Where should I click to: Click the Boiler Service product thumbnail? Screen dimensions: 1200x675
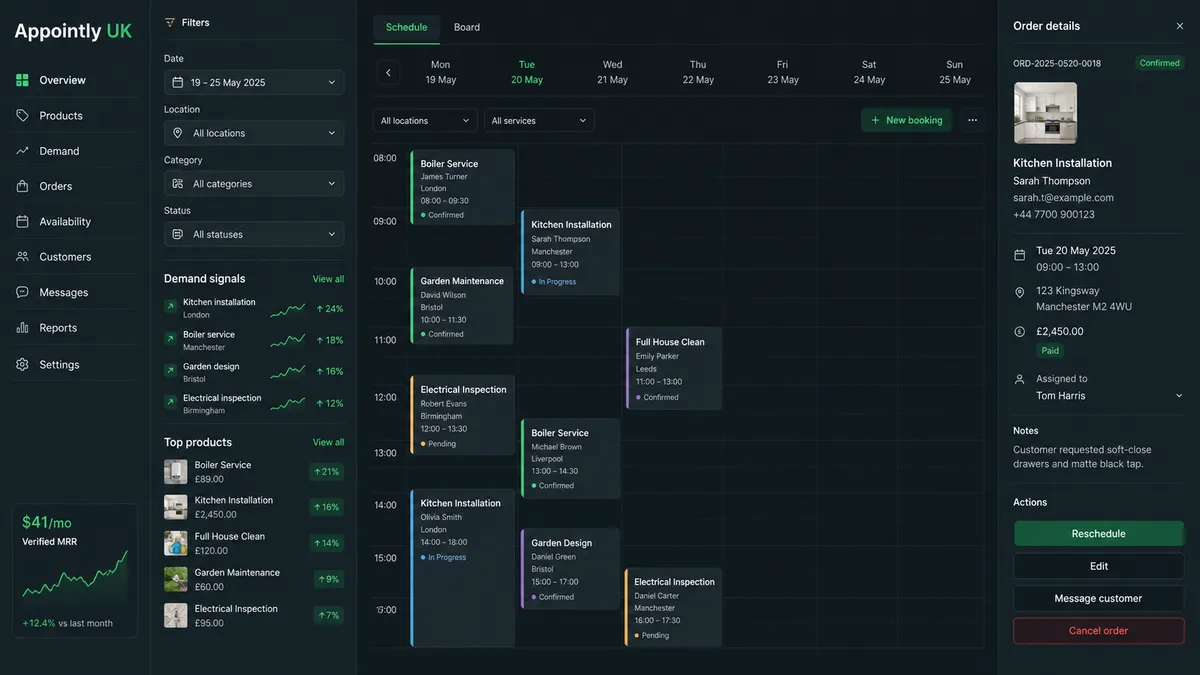point(176,472)
